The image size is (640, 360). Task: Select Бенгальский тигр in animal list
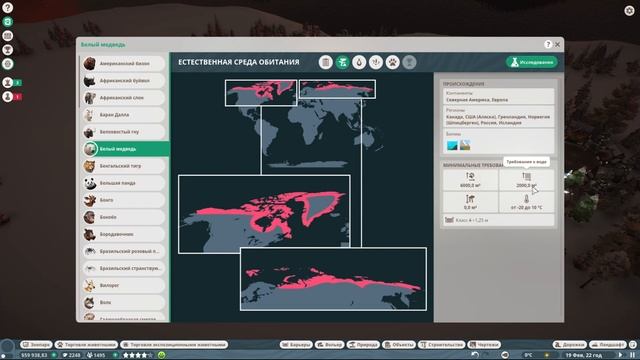click(124, 166)
